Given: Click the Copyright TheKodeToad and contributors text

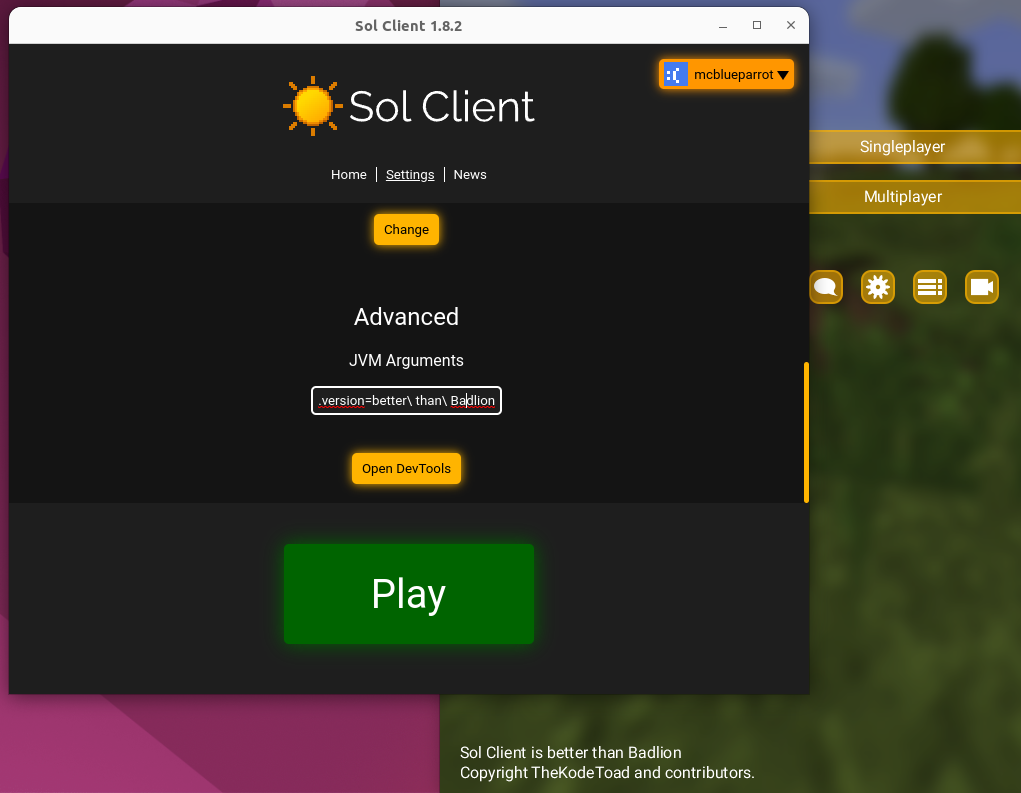Looking at the screenshot, I should [607, 773].
